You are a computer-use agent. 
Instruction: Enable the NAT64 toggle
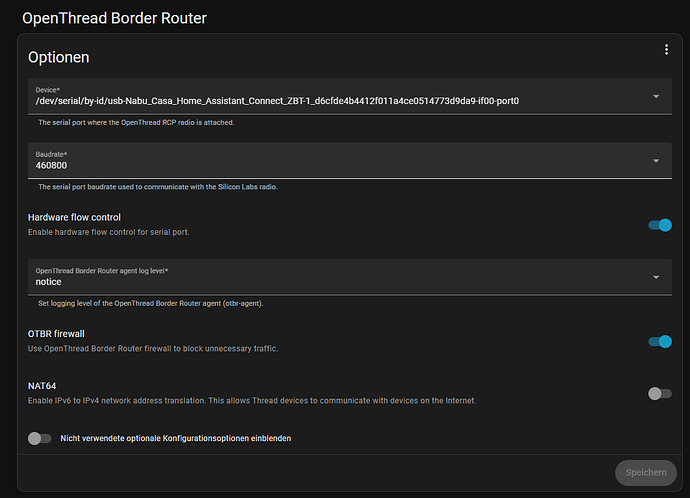click(x=660, y=393)
